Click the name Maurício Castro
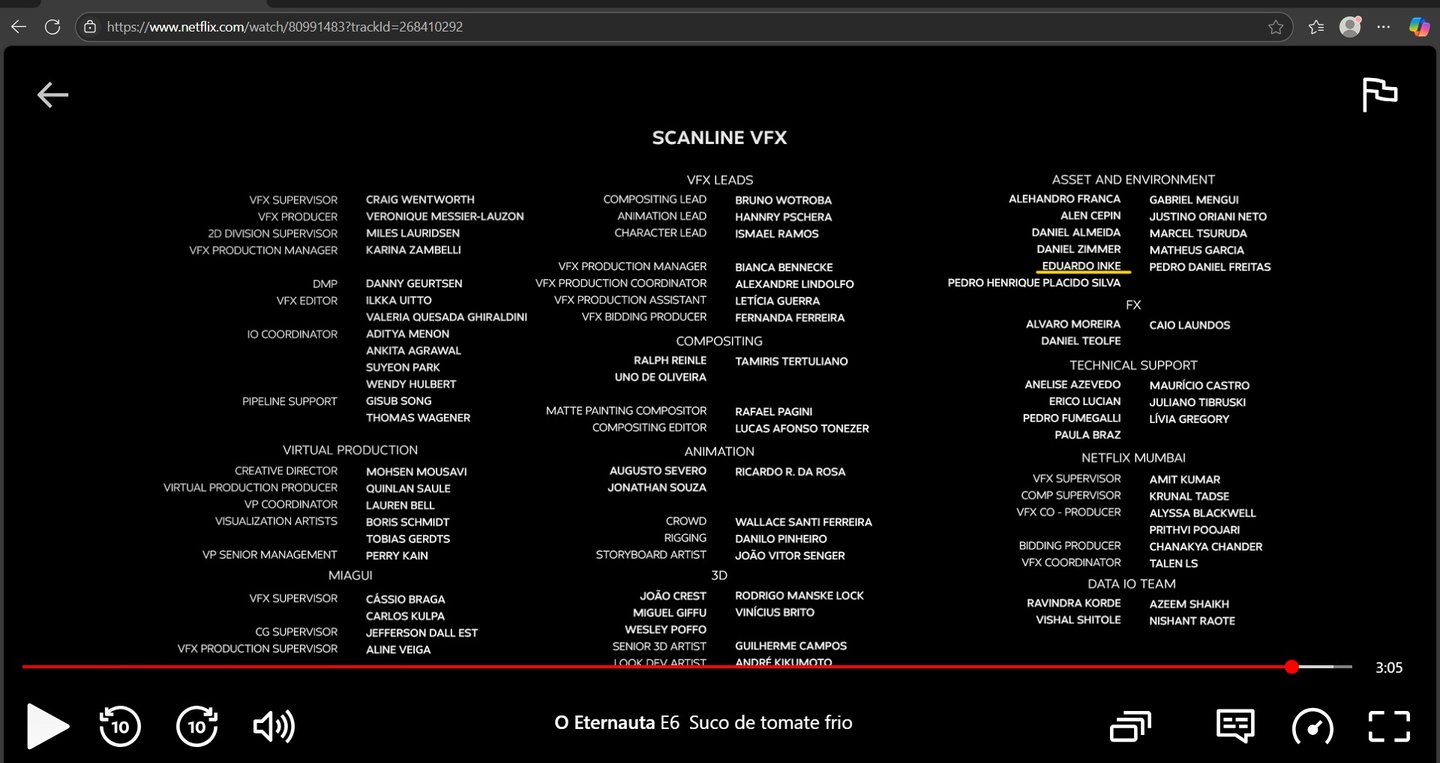 pyautogui.click(x=1199, y=386)
